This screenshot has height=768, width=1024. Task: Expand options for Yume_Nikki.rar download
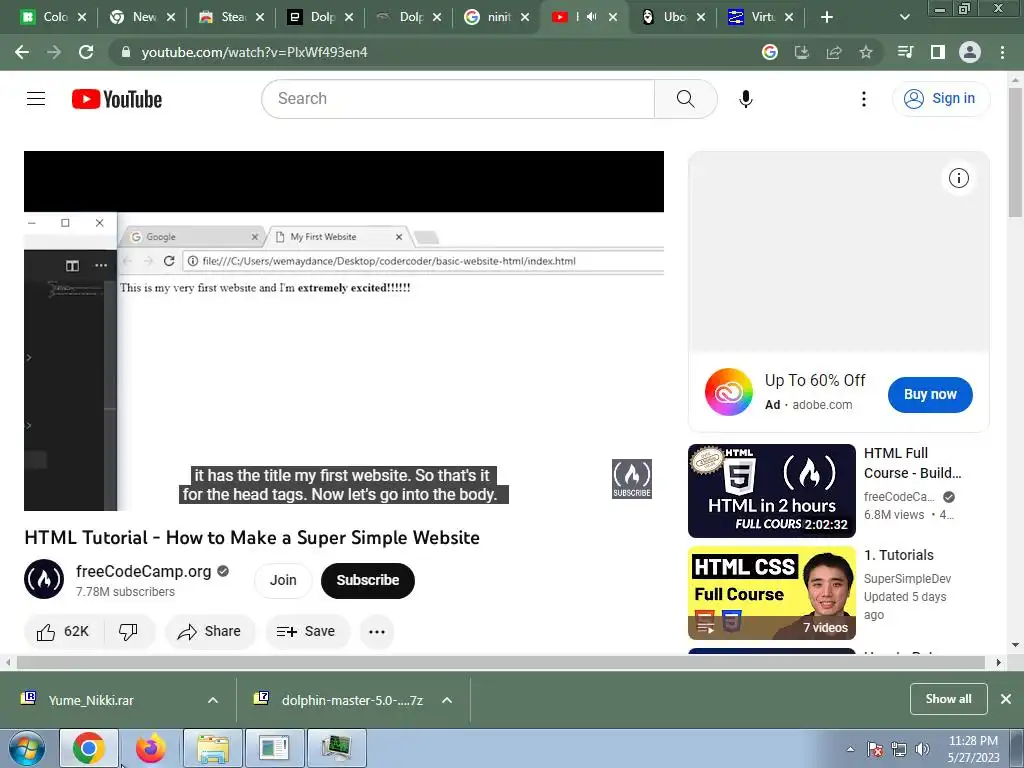point(212,700)
